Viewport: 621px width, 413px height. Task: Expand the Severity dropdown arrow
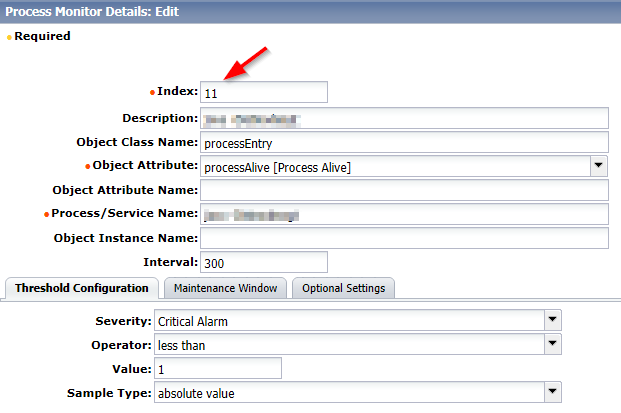coord(552,320)
